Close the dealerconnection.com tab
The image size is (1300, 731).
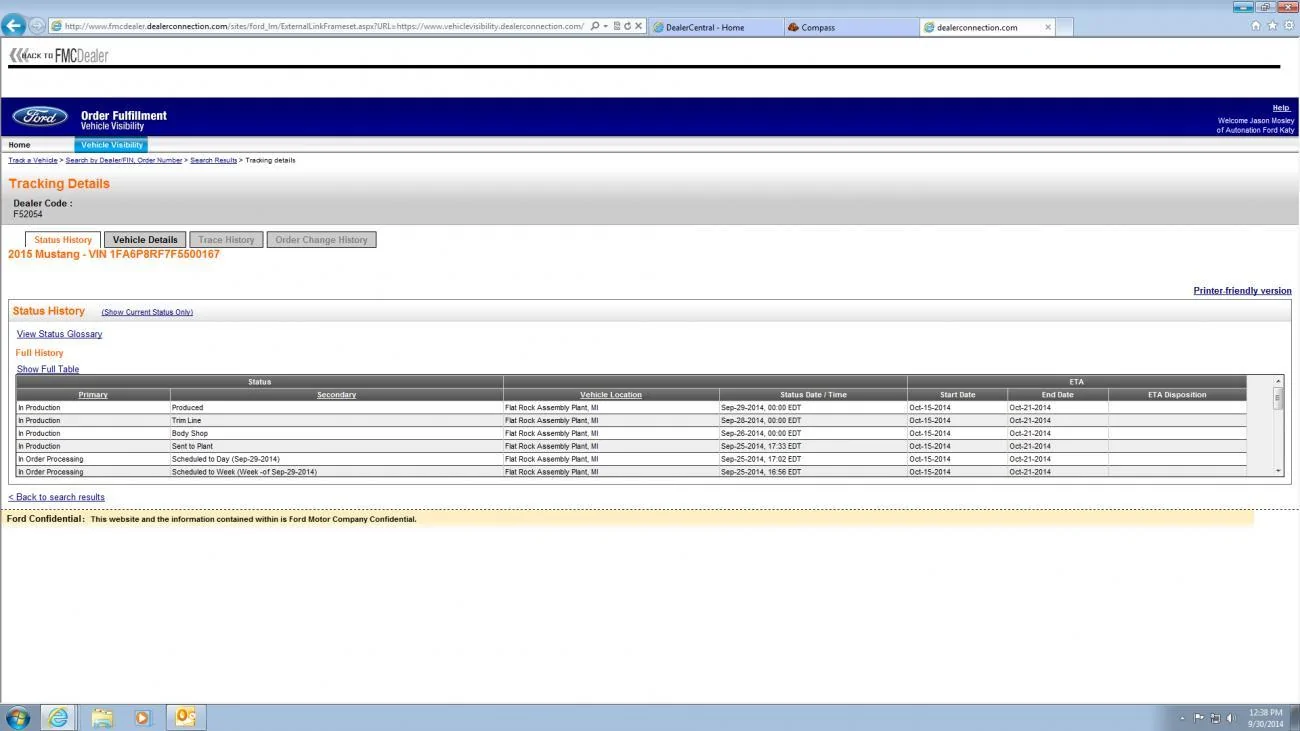click(1048, 27)
